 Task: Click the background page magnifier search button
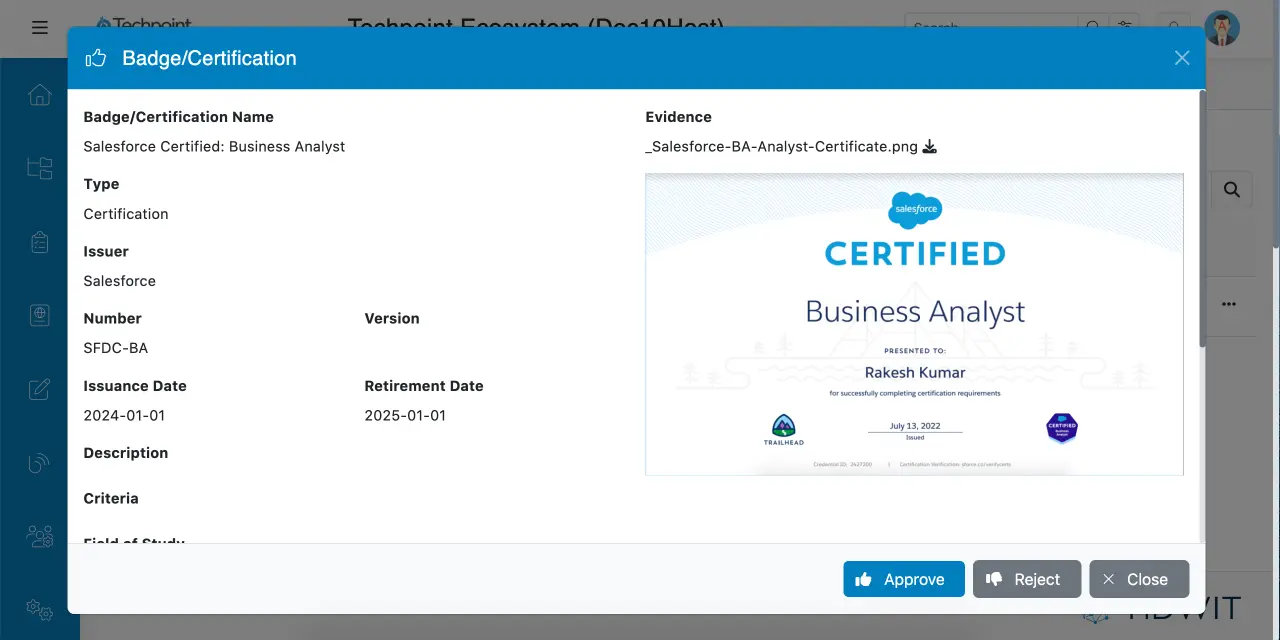click(1232, 189)
